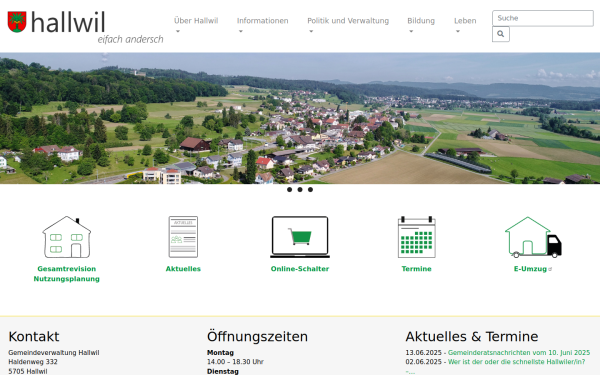The height and width of the screenshot is (375, 600).
Task: Open the Informationen menu
Action: pos(262,21)
